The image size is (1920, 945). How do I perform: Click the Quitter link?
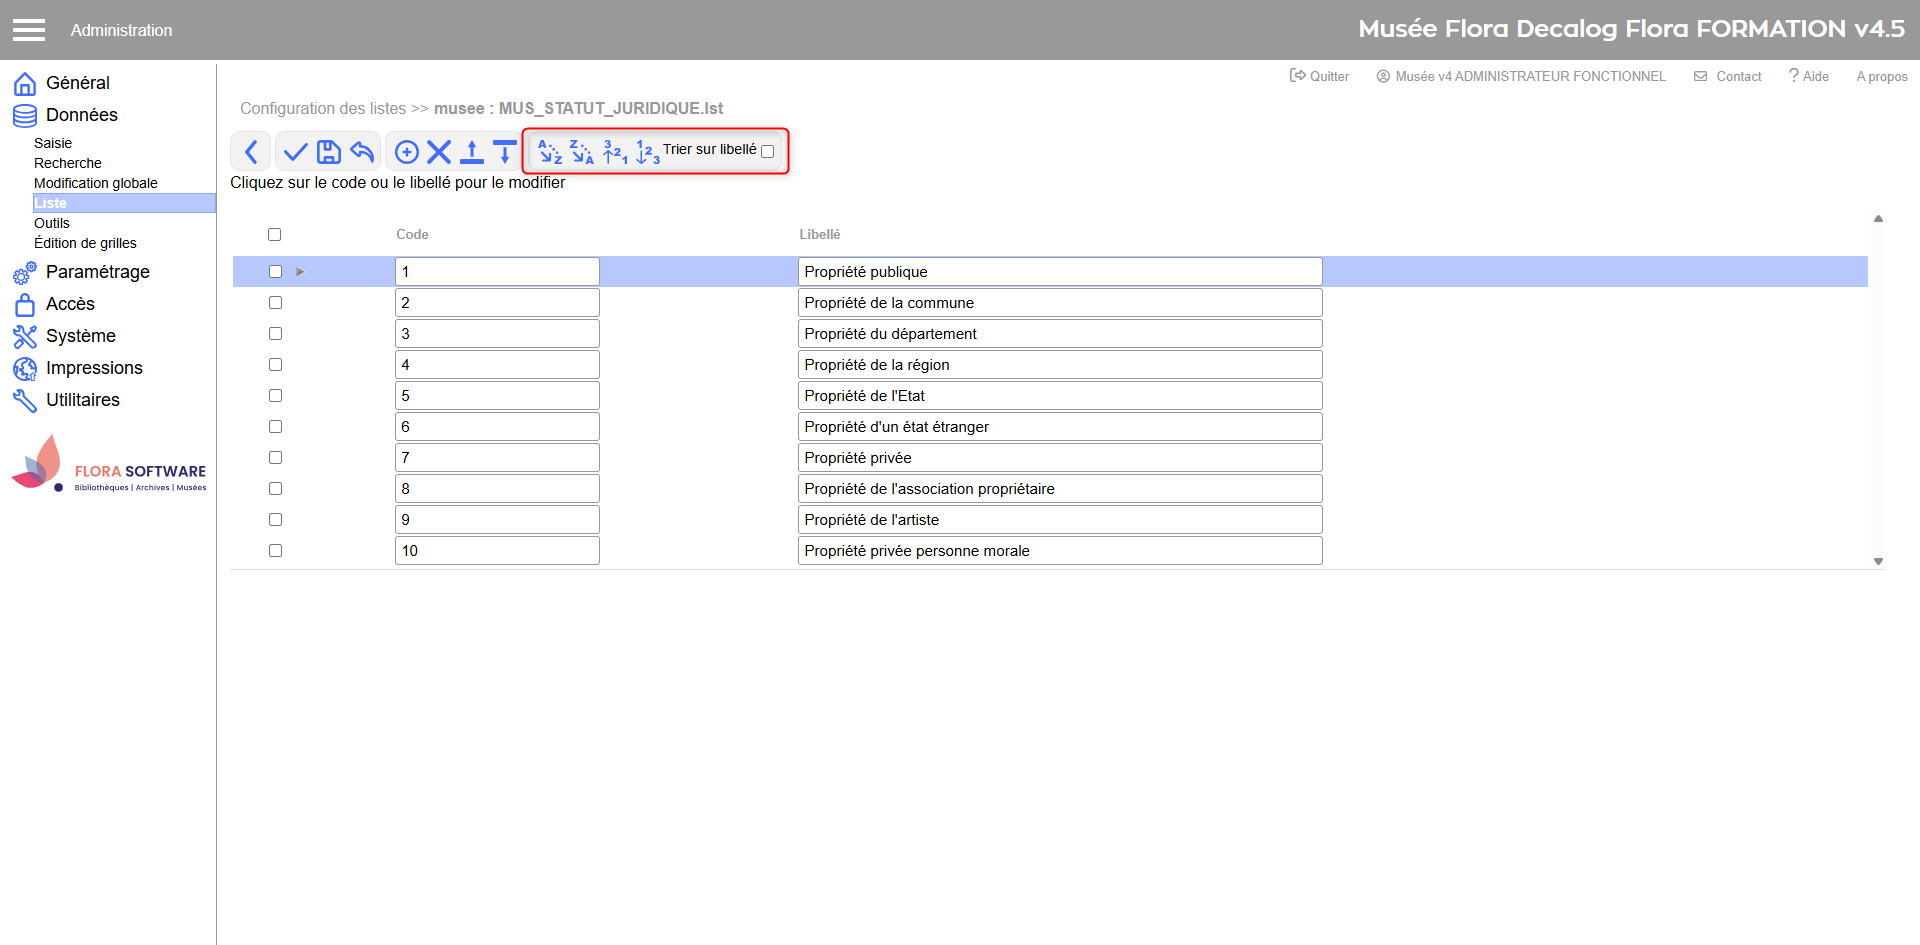[x=1320, y=76]
